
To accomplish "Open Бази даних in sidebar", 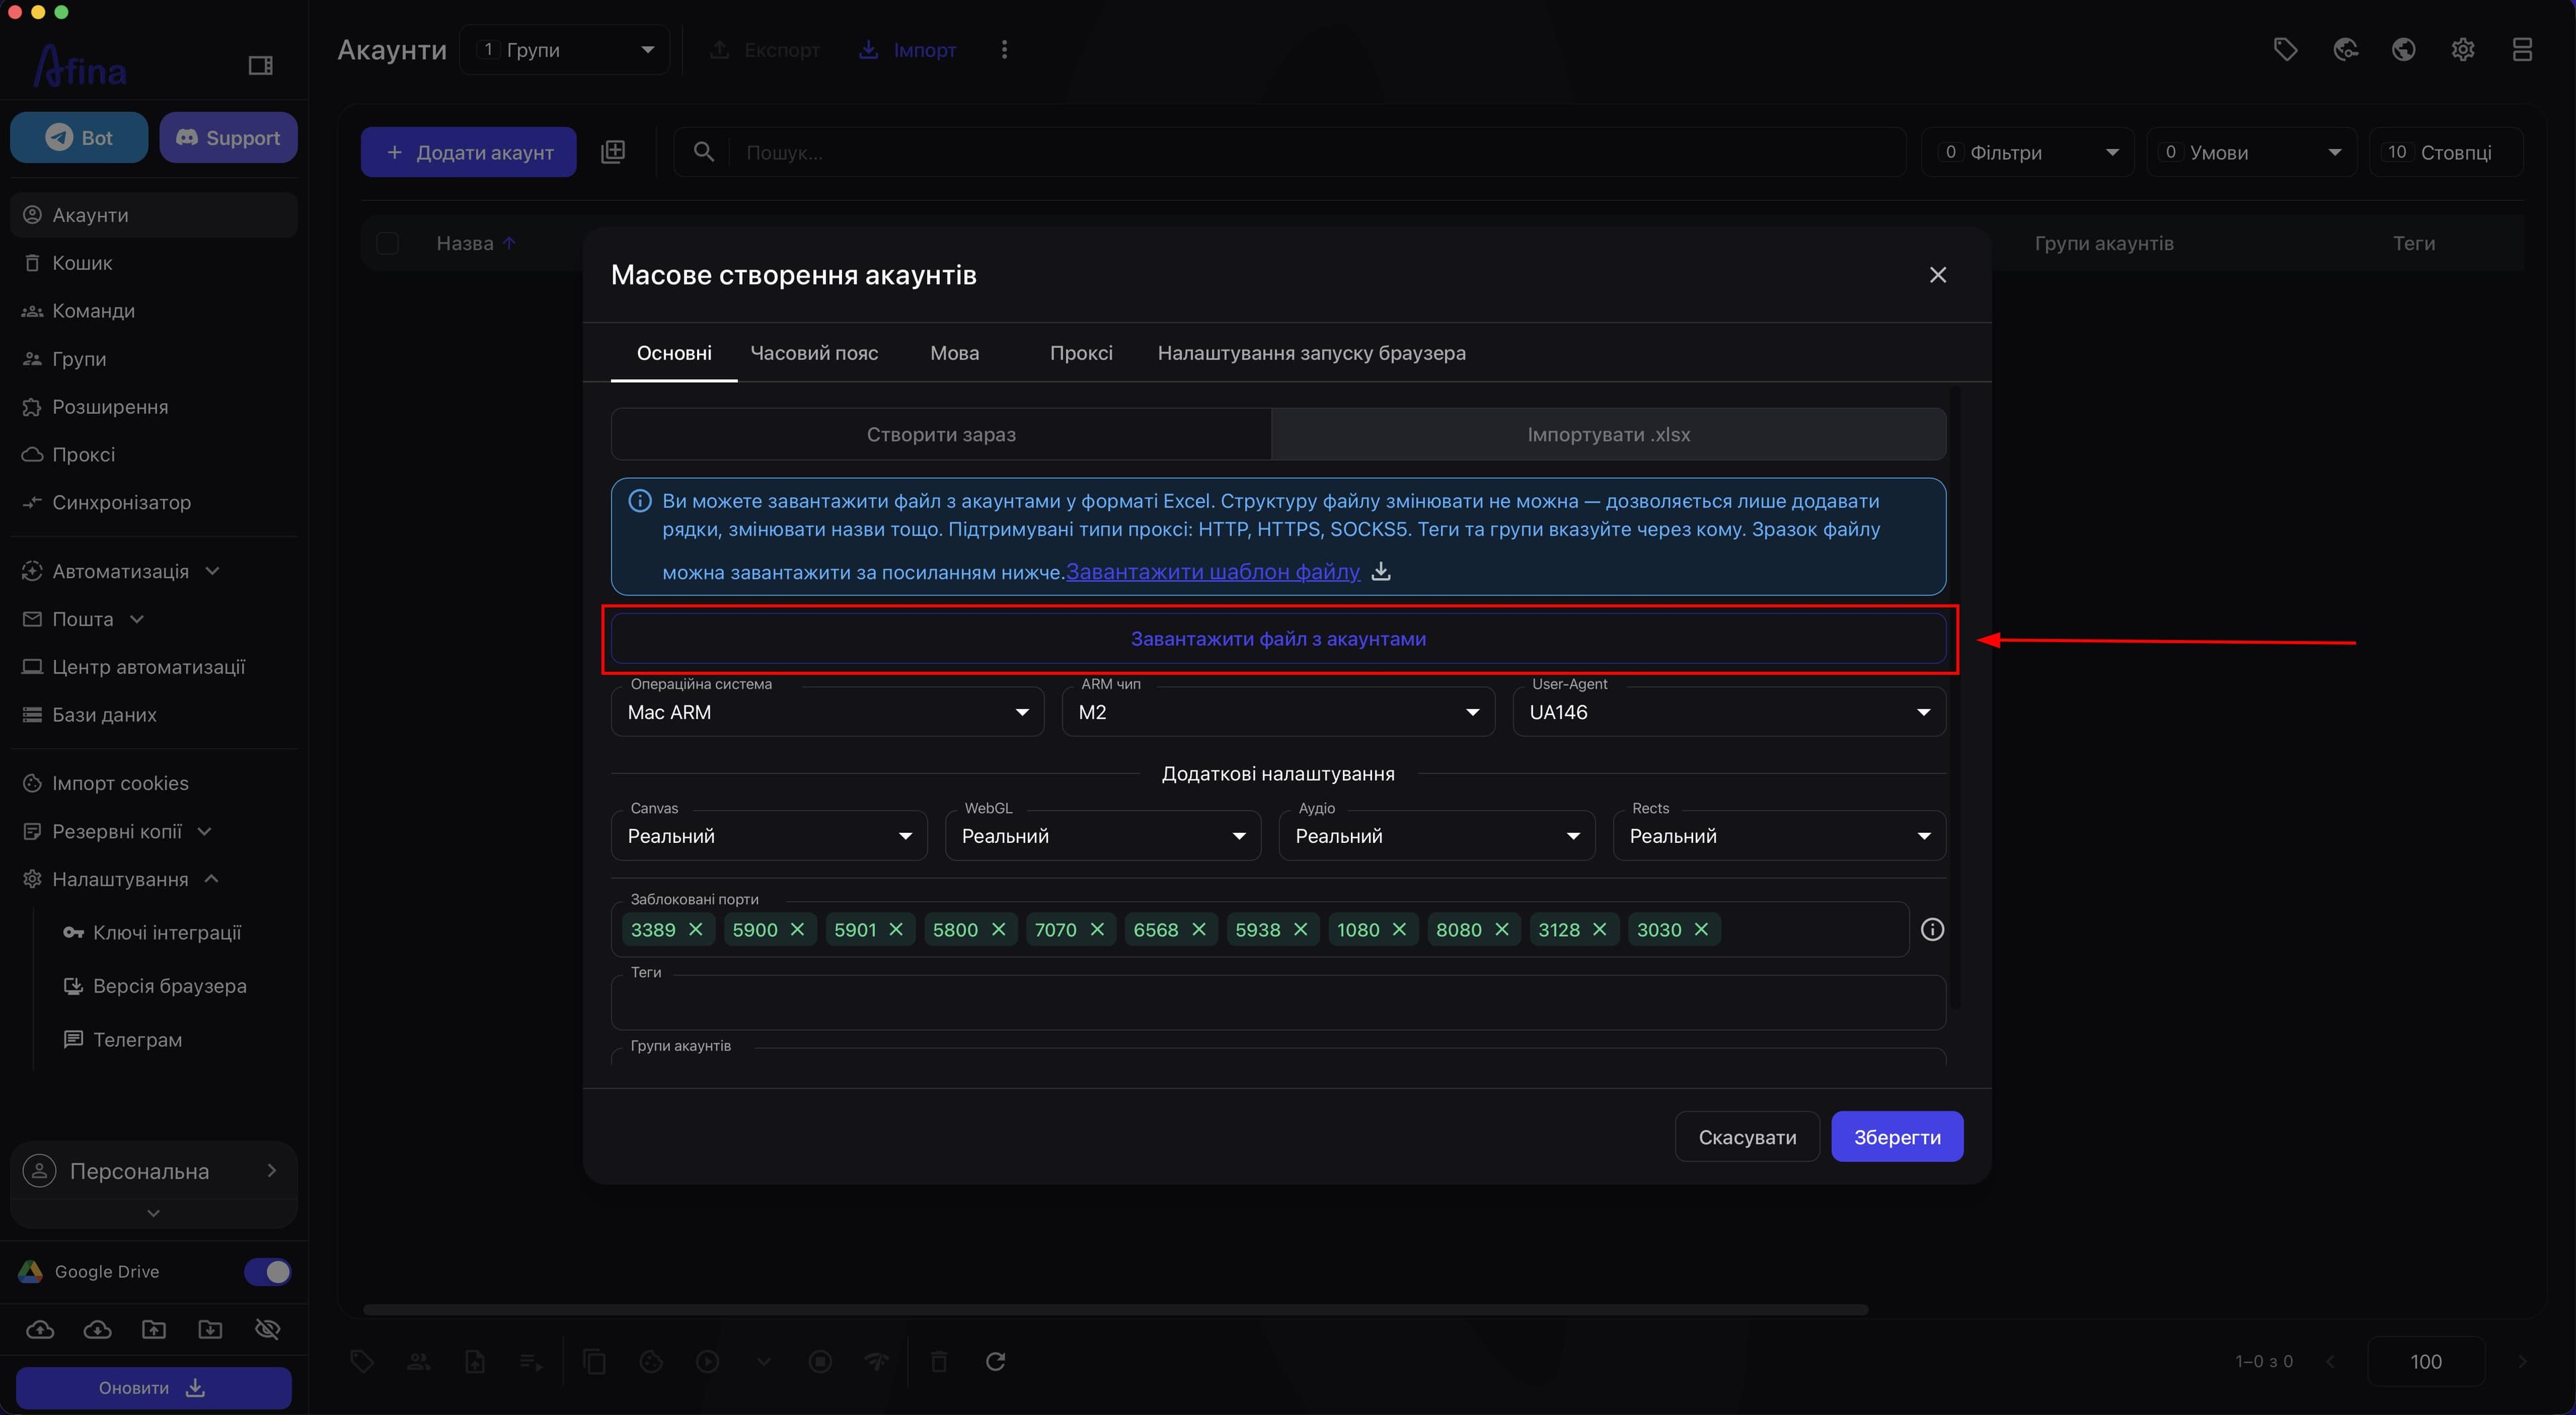I will [154, 715].
